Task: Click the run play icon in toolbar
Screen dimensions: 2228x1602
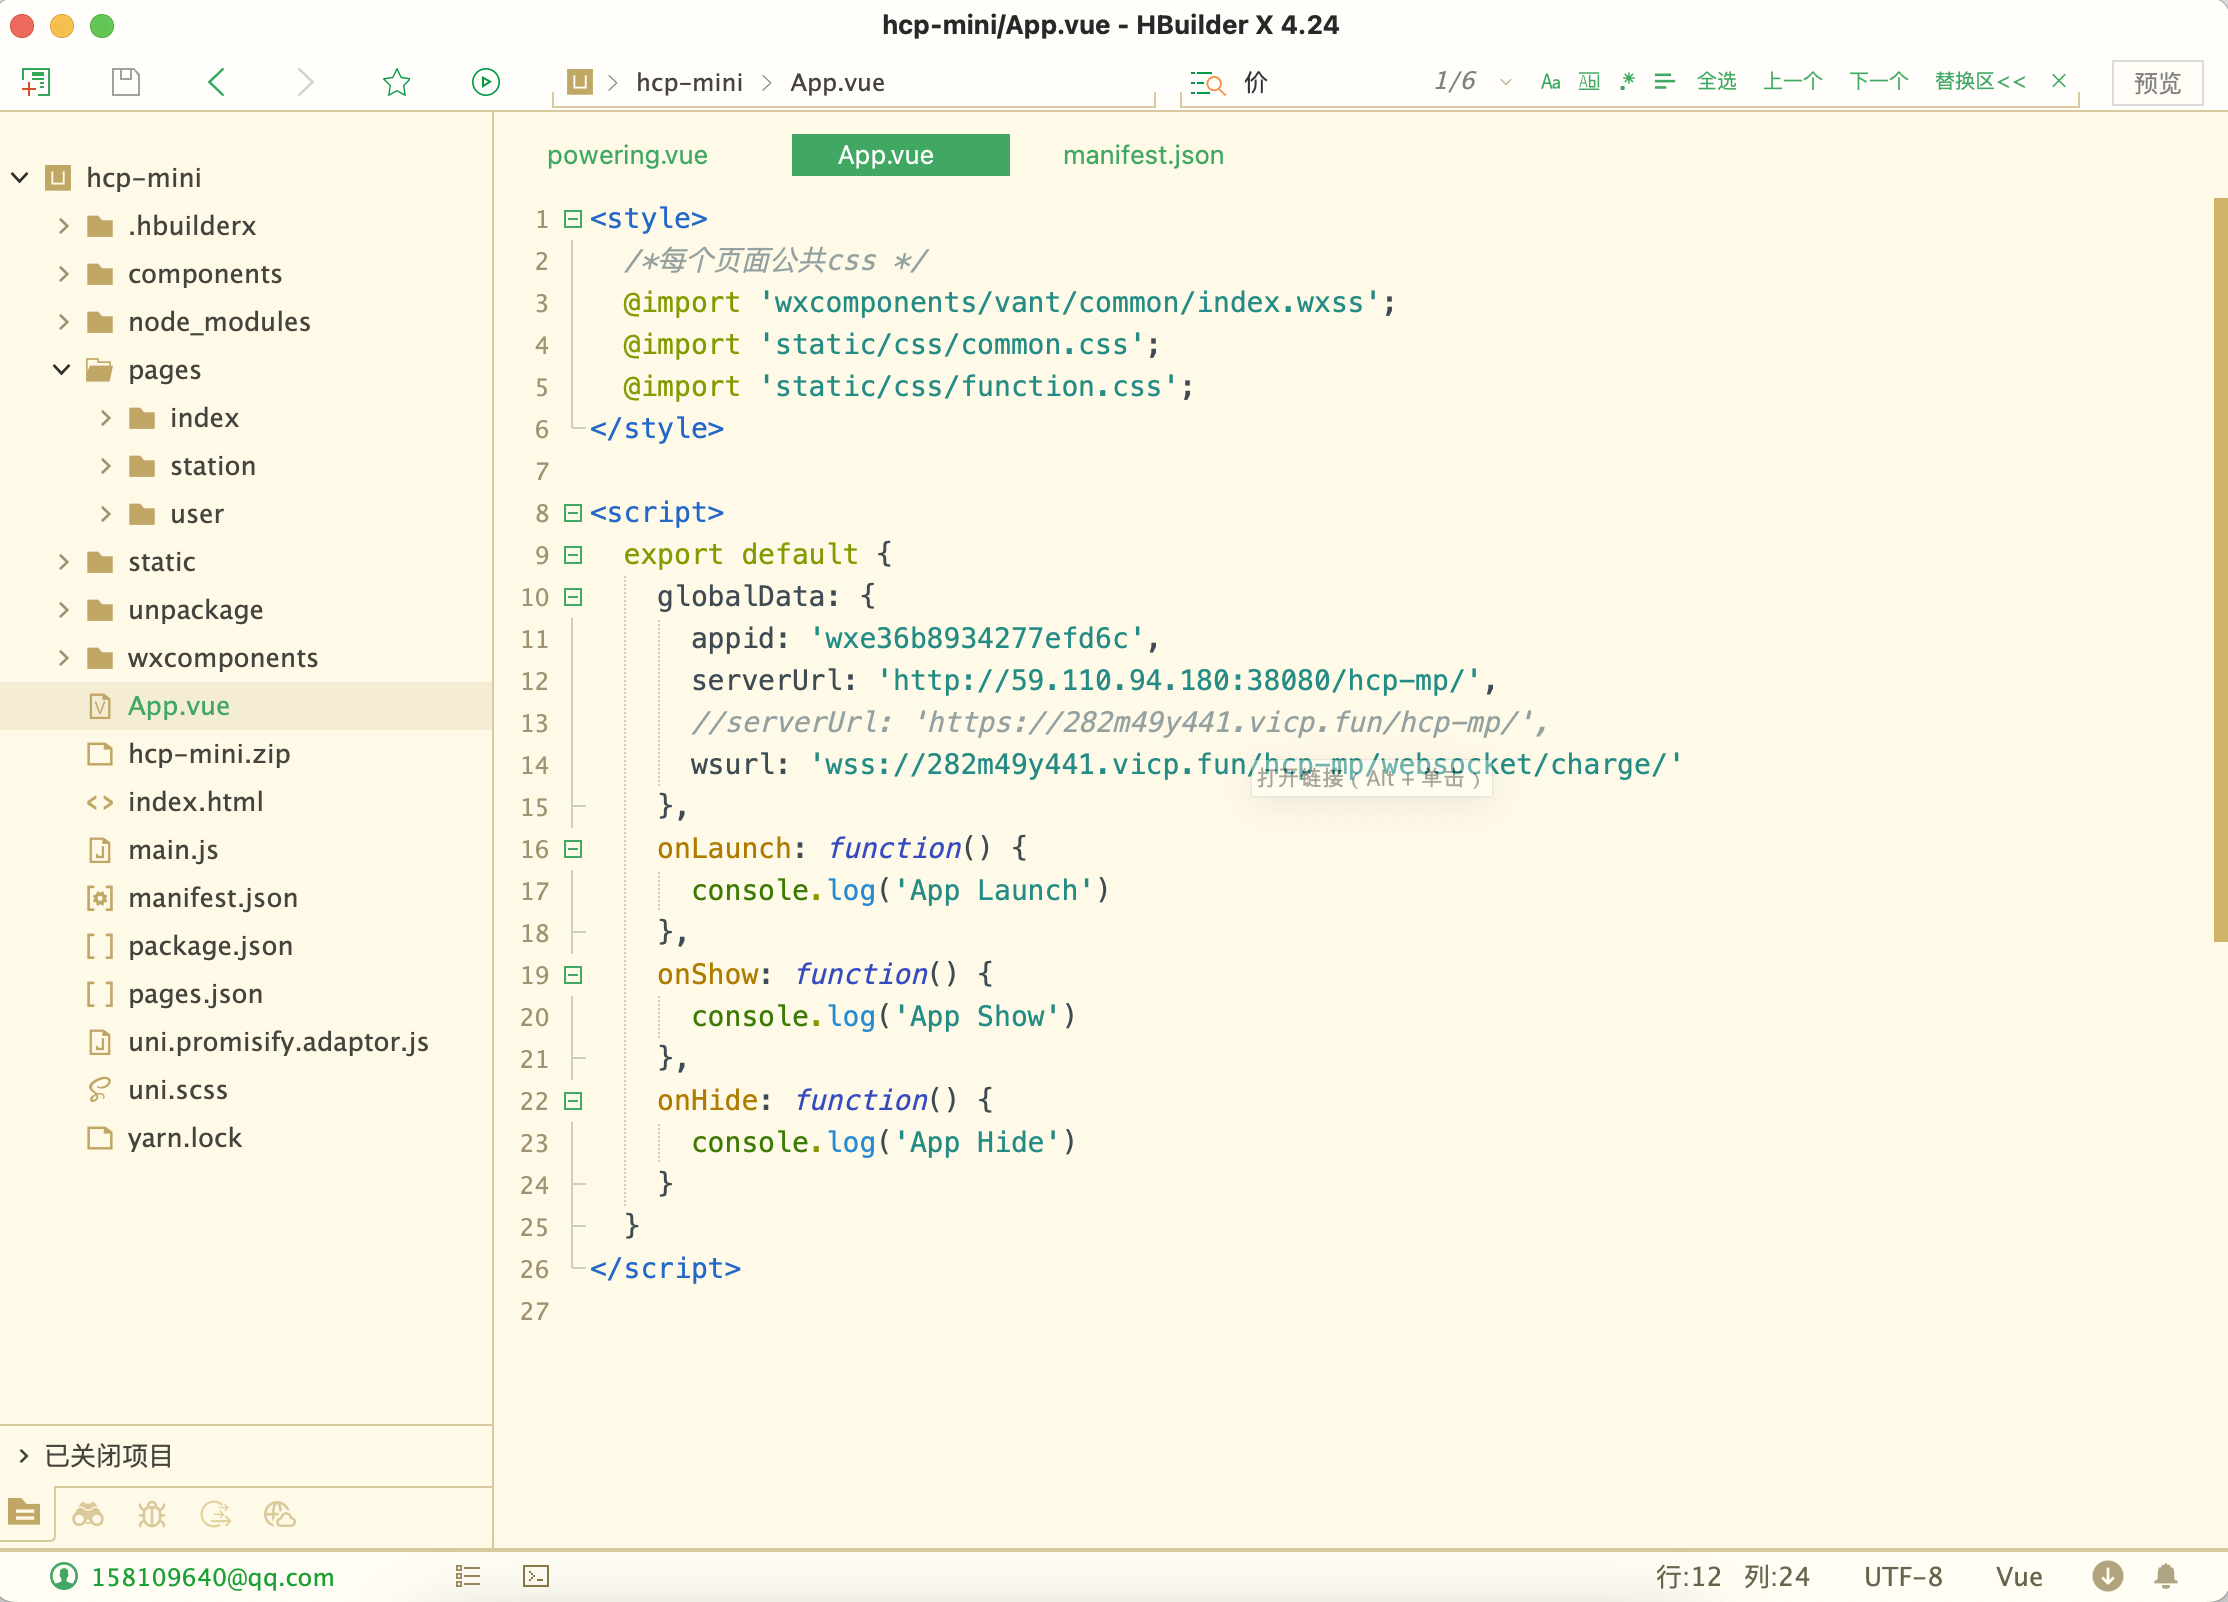Action: 486,82
